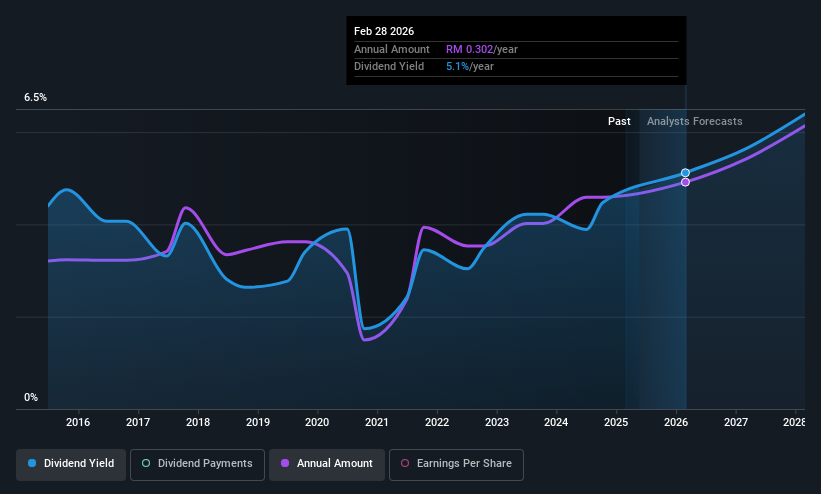Image resolution: width=821 pixels, height=494 pixels.
Task: Select the blue dividend yield data point marker
Action: [x=685, y=173]
